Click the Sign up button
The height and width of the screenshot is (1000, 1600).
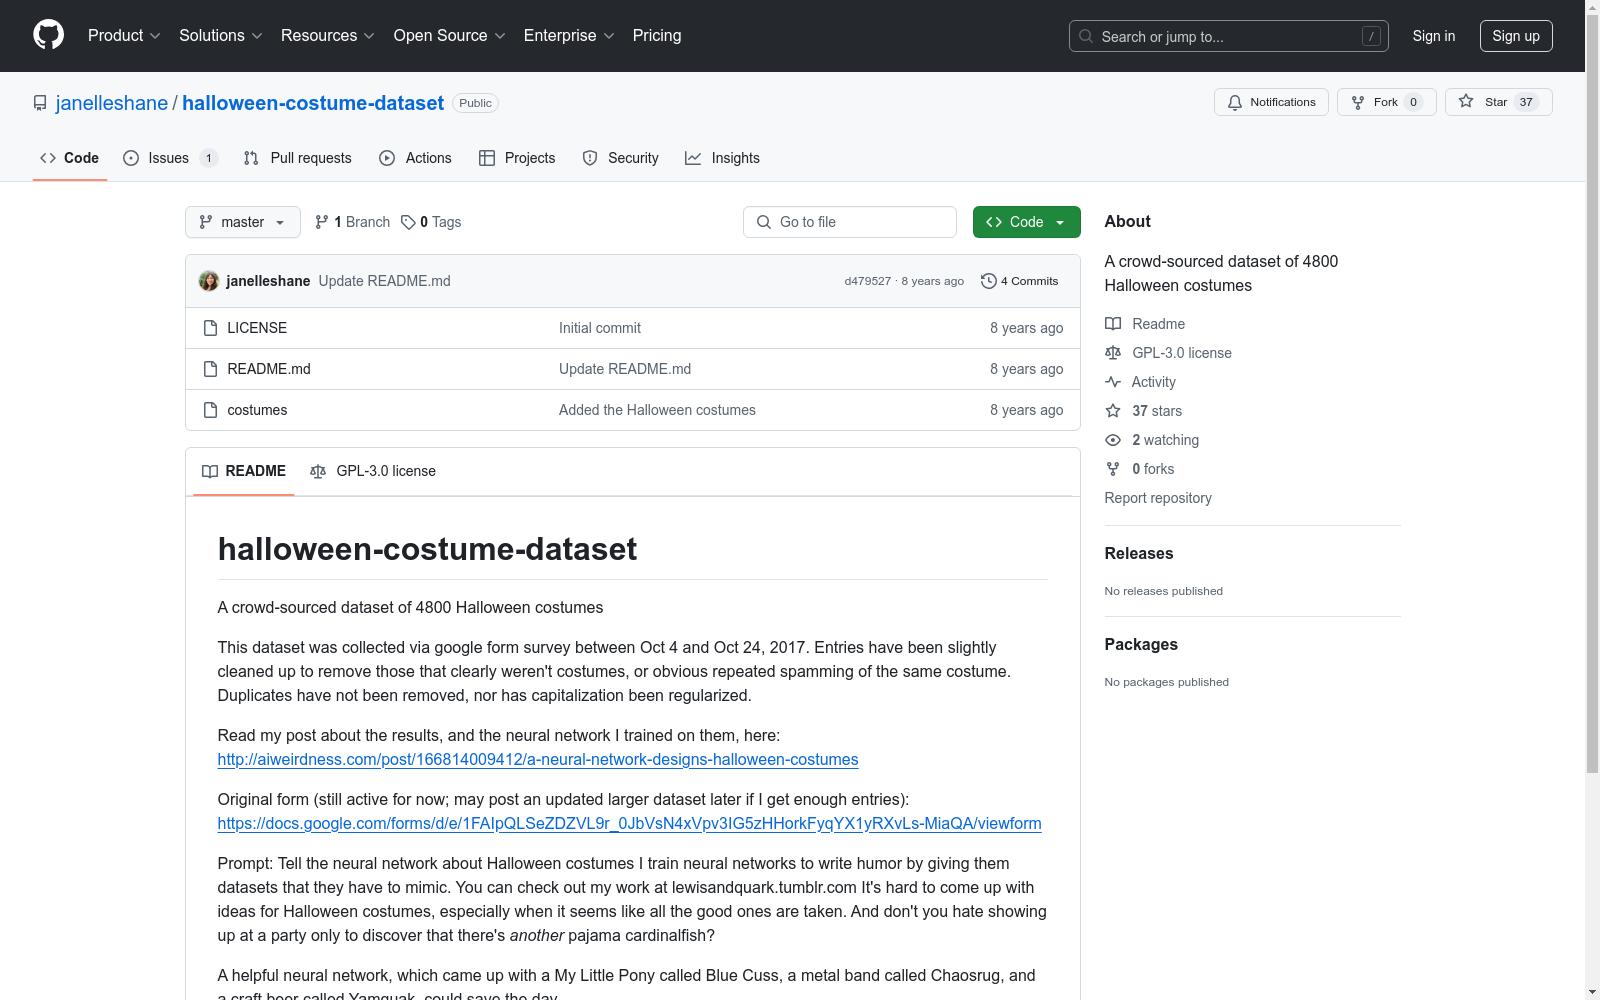click(x=1516, y=36)
